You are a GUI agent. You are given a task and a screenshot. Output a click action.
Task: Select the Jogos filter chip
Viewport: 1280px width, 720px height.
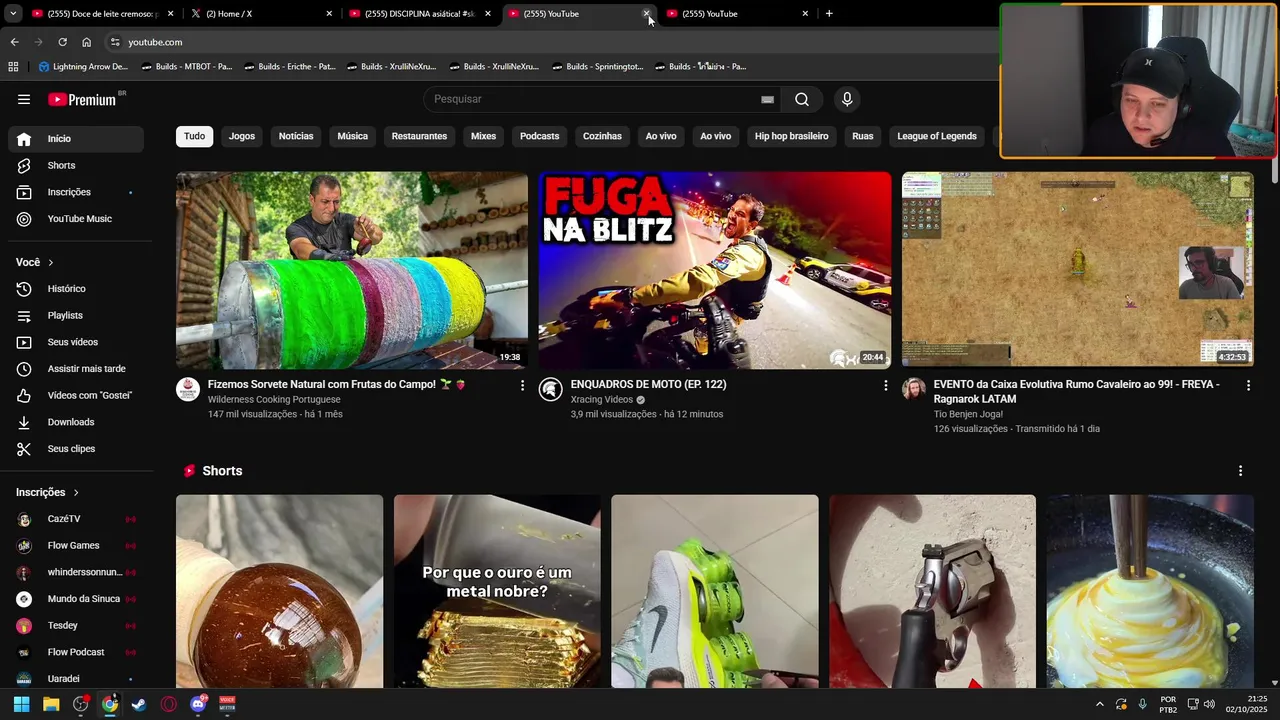click(x=242, y=136)
